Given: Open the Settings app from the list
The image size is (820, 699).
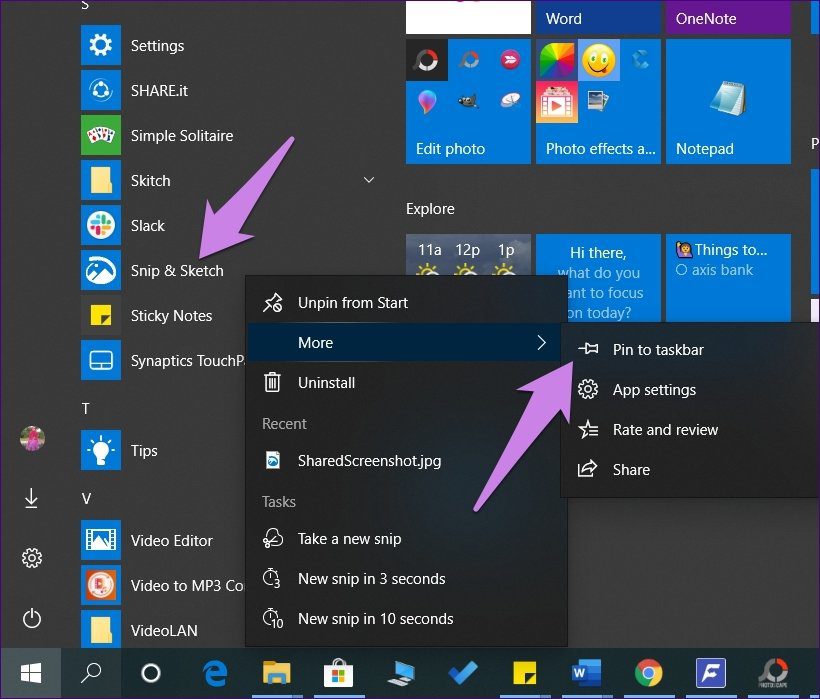Looking at the screenshot, I should pyautogui.click(x=157, y=45).
